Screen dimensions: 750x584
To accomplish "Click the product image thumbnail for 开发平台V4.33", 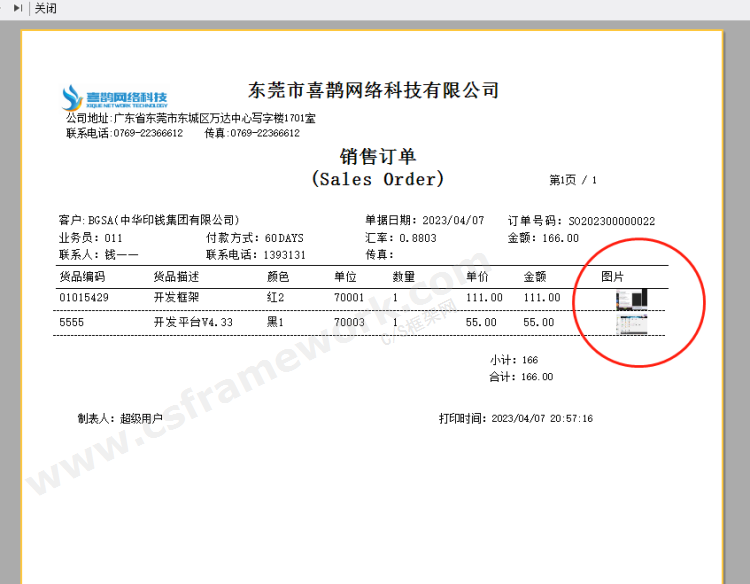I will click(632, 323).
